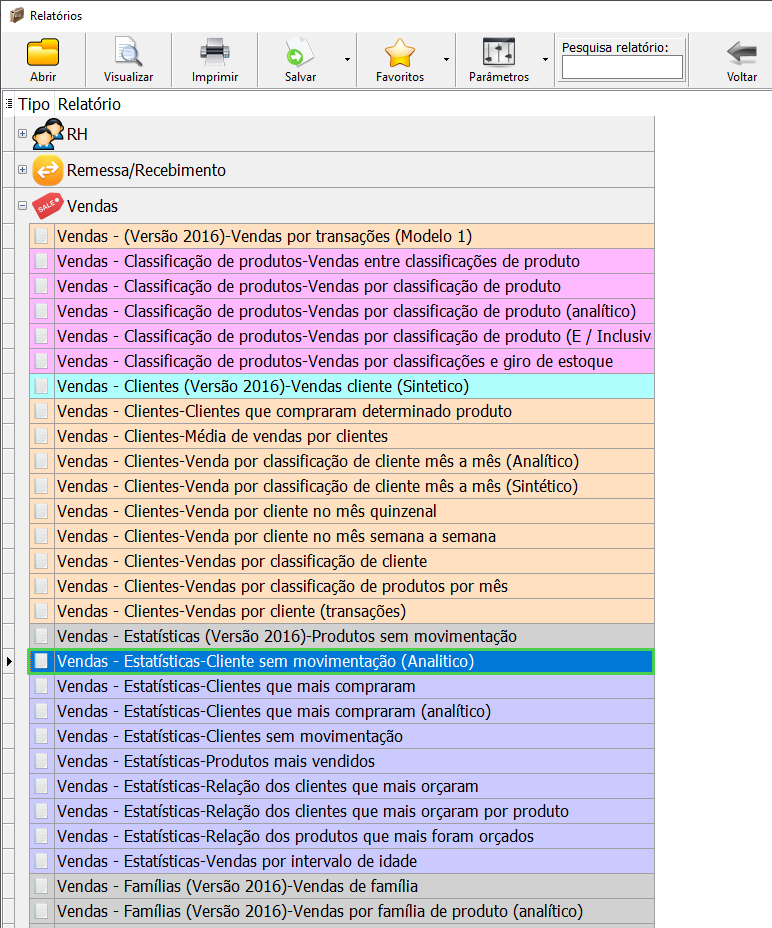The width and height of the screenshot is (772, 928).
Task: Check box for Cliente sem movimentação (Analitico)
Action: pos(41,661)
